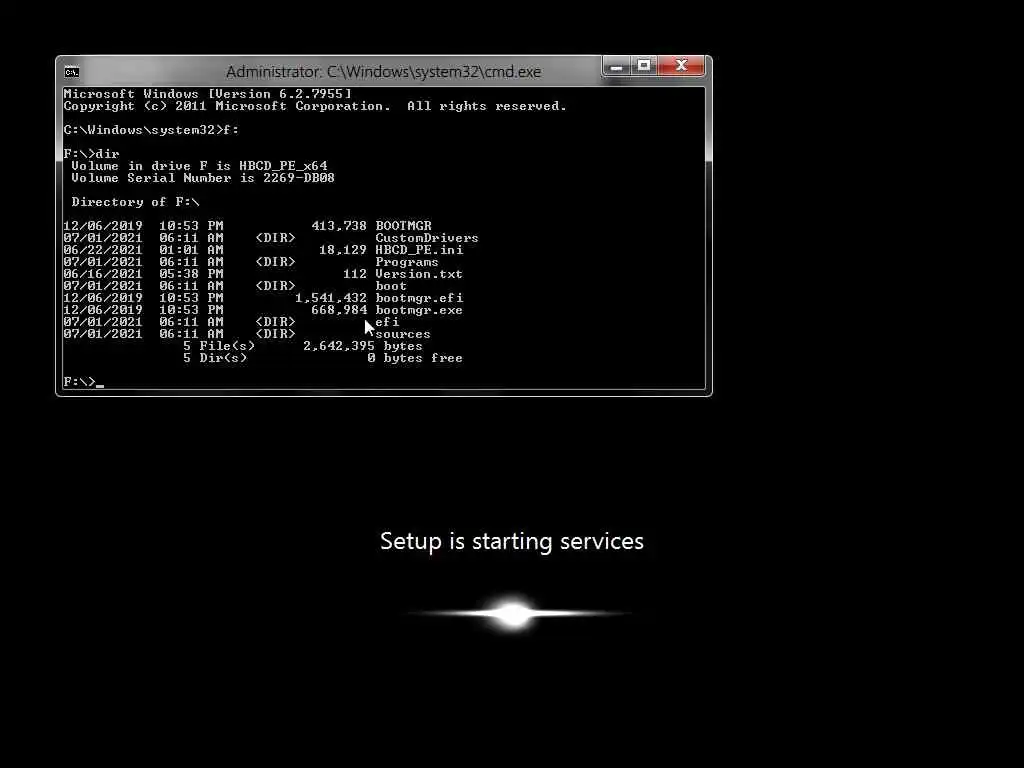Click the CustomDrivers directory entry
This screenshot has height=768, width=1024.
point(426,238)
